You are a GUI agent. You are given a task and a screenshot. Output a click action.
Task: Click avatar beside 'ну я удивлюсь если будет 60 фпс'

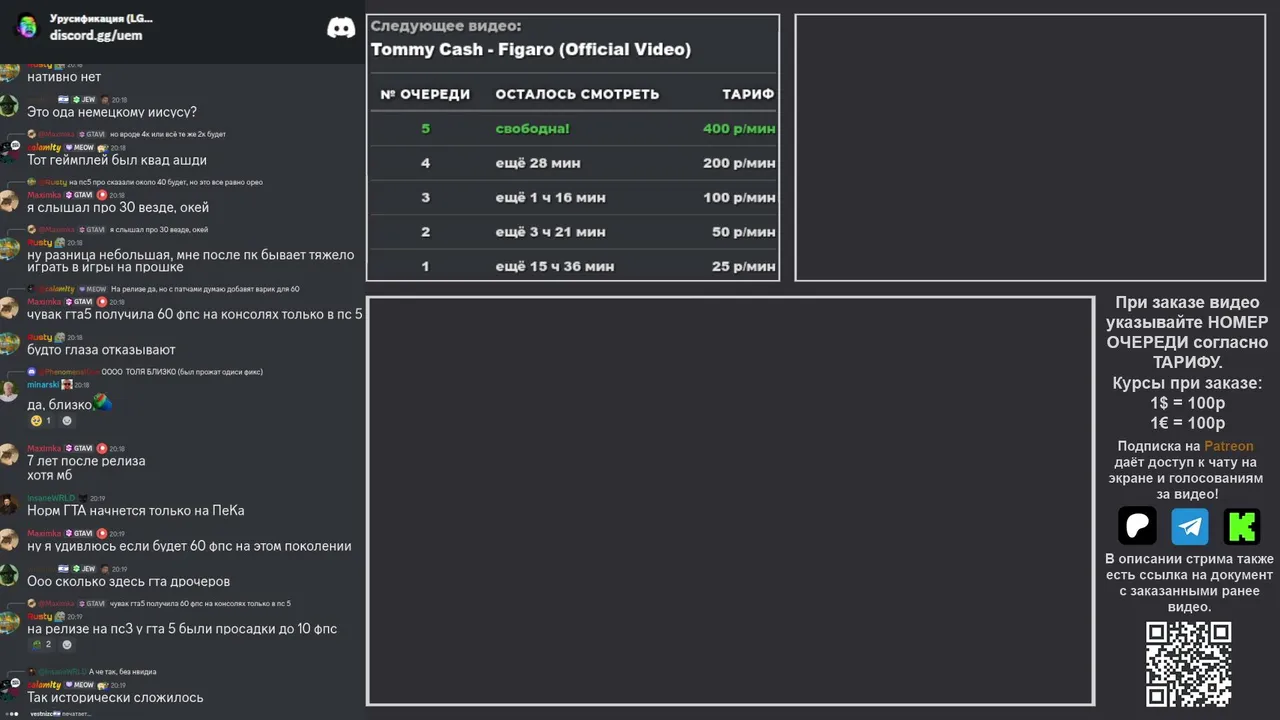[9, 539]
